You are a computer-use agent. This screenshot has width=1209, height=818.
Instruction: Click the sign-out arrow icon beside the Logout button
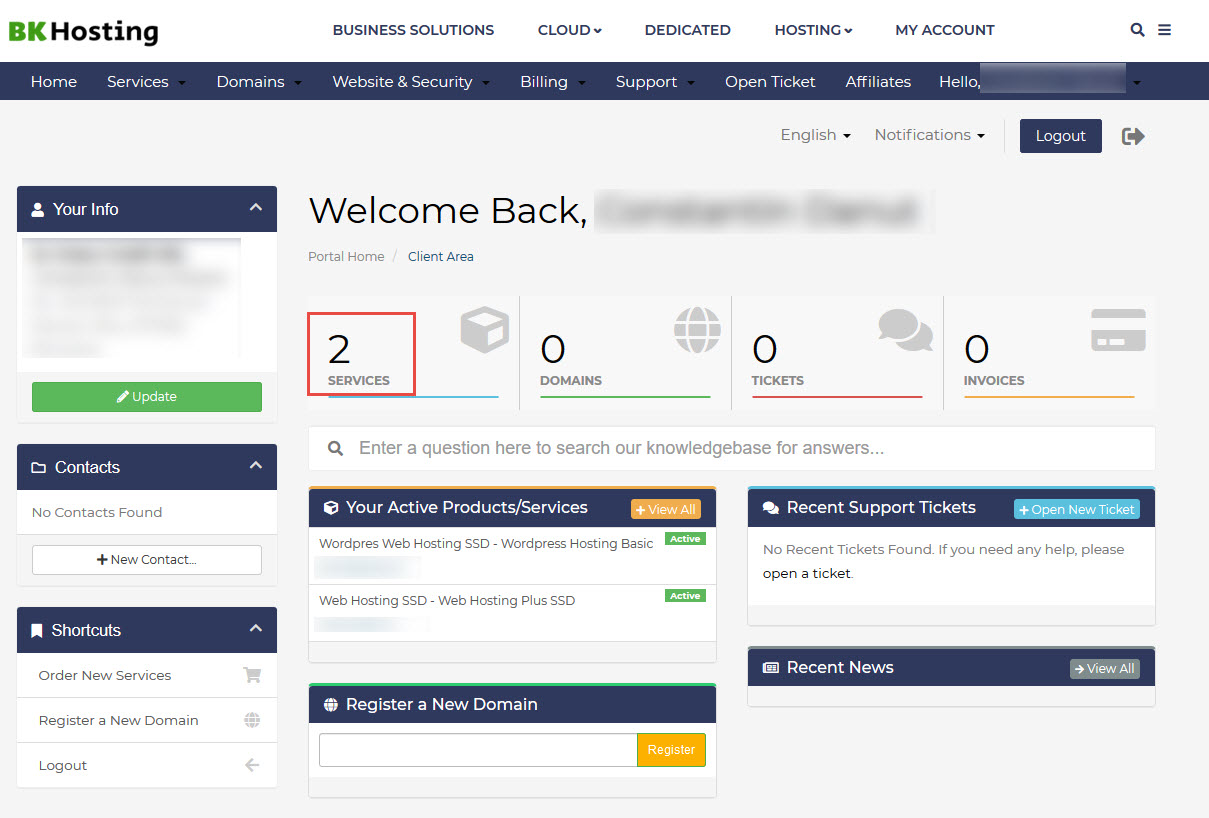click(1133, 136)
